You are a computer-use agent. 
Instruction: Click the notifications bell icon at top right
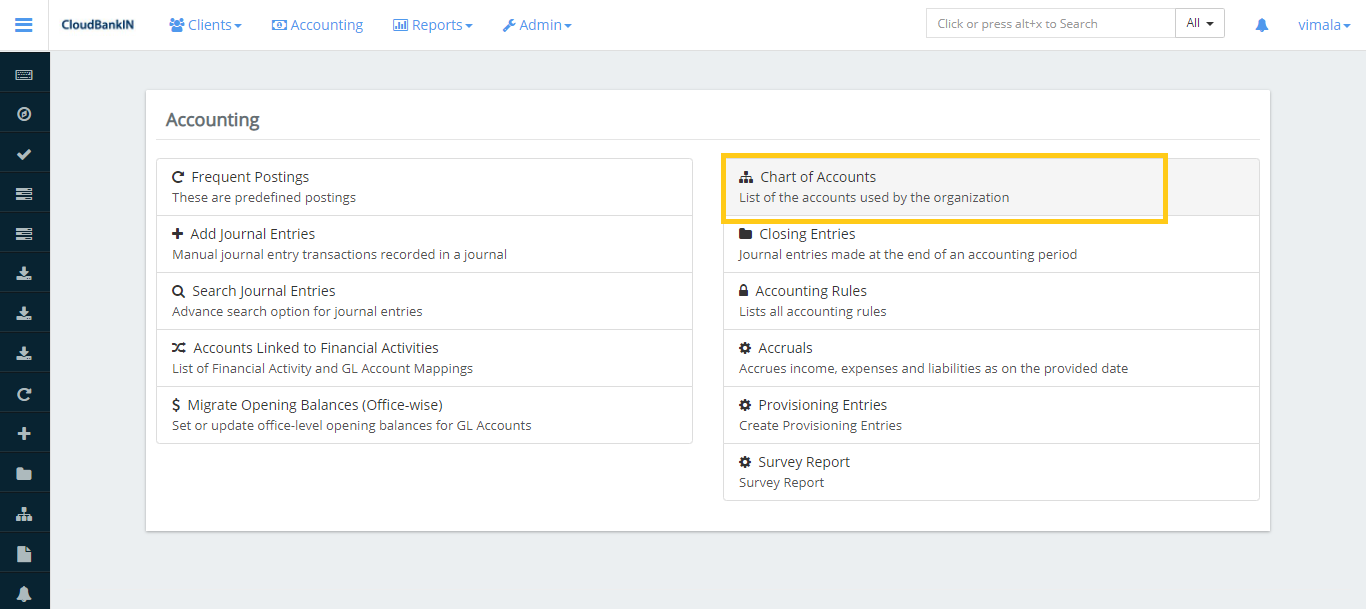(1261, 24)
